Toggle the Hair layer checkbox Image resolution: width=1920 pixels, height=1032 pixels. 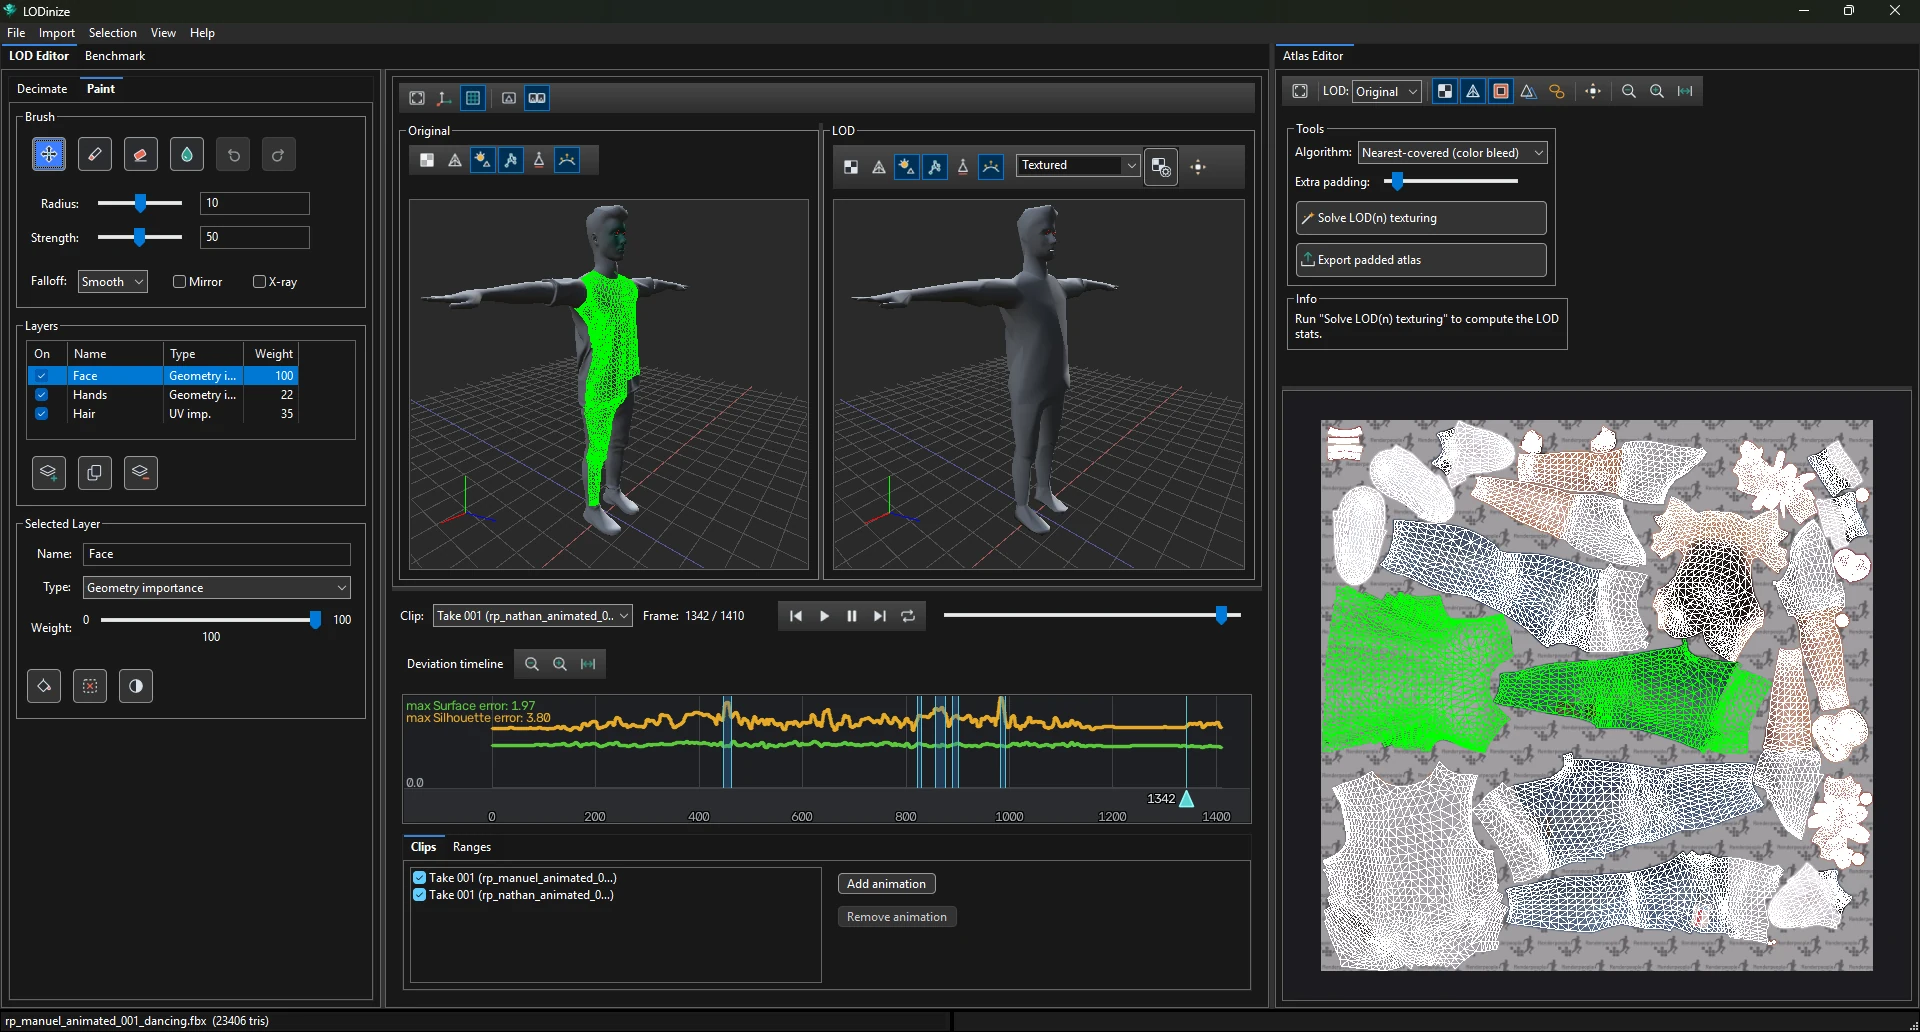pos(42,414)
